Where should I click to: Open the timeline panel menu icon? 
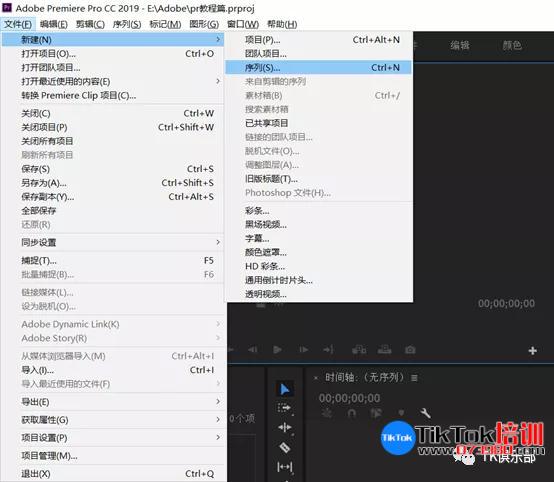(414, 378)
